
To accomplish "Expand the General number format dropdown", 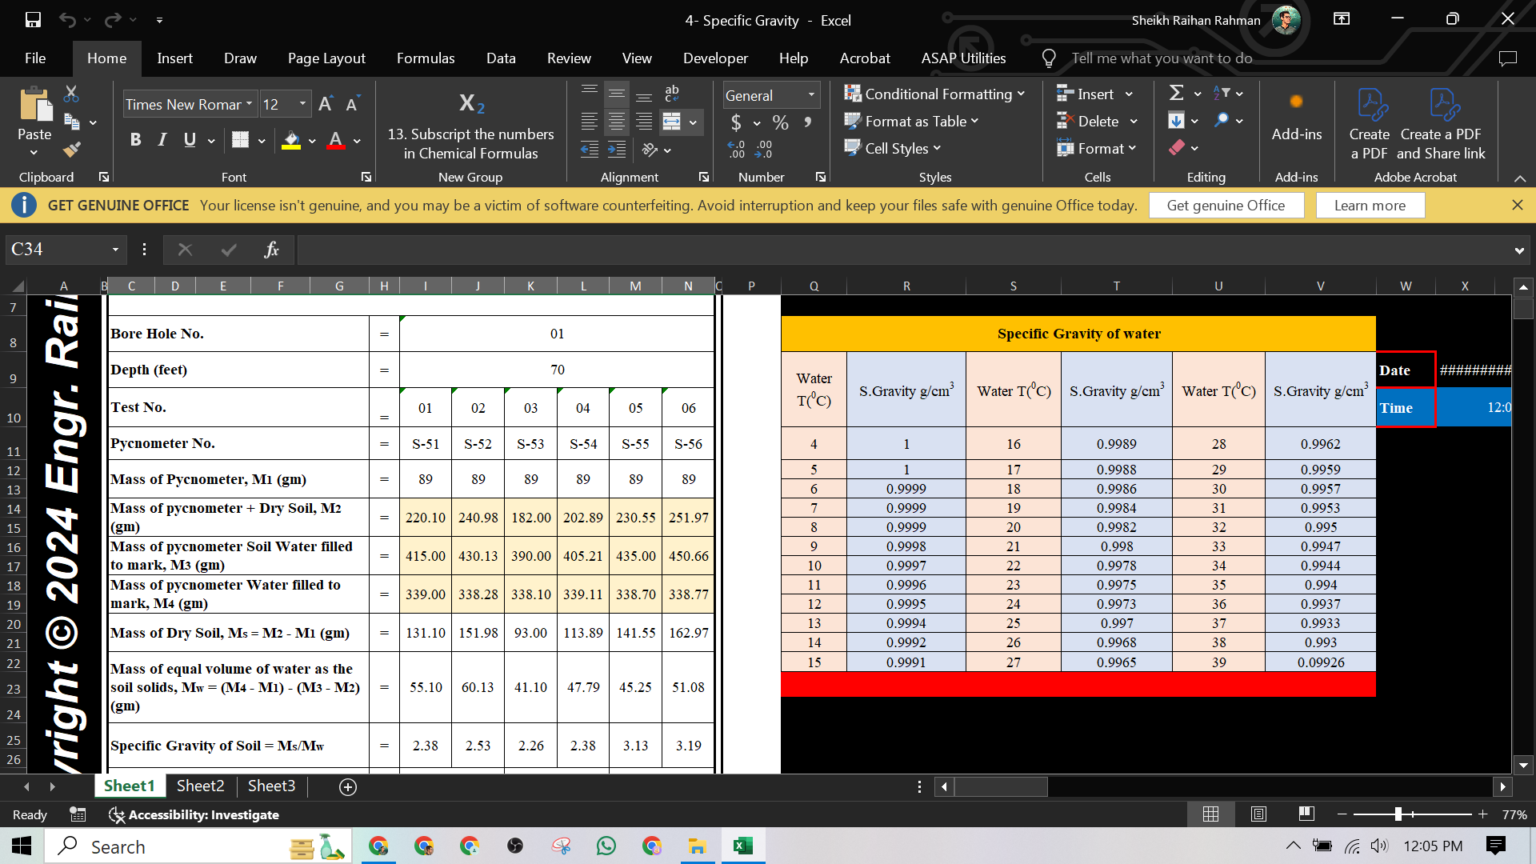I will click(x=811, y=95).
